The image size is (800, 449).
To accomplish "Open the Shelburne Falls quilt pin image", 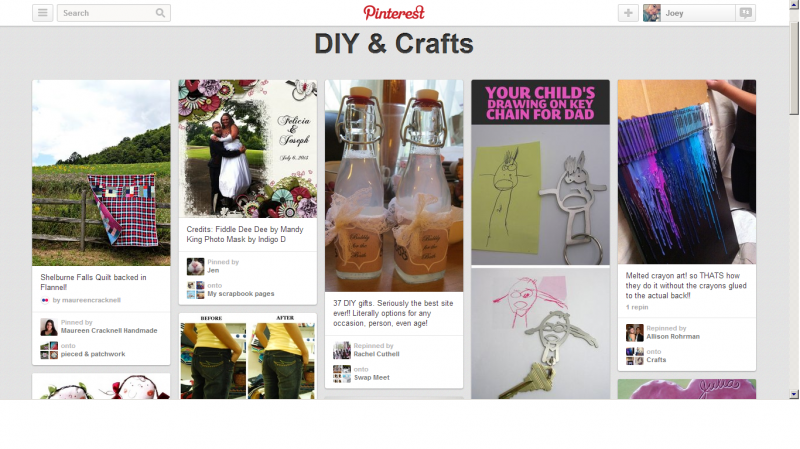I will tap(101, 172).
